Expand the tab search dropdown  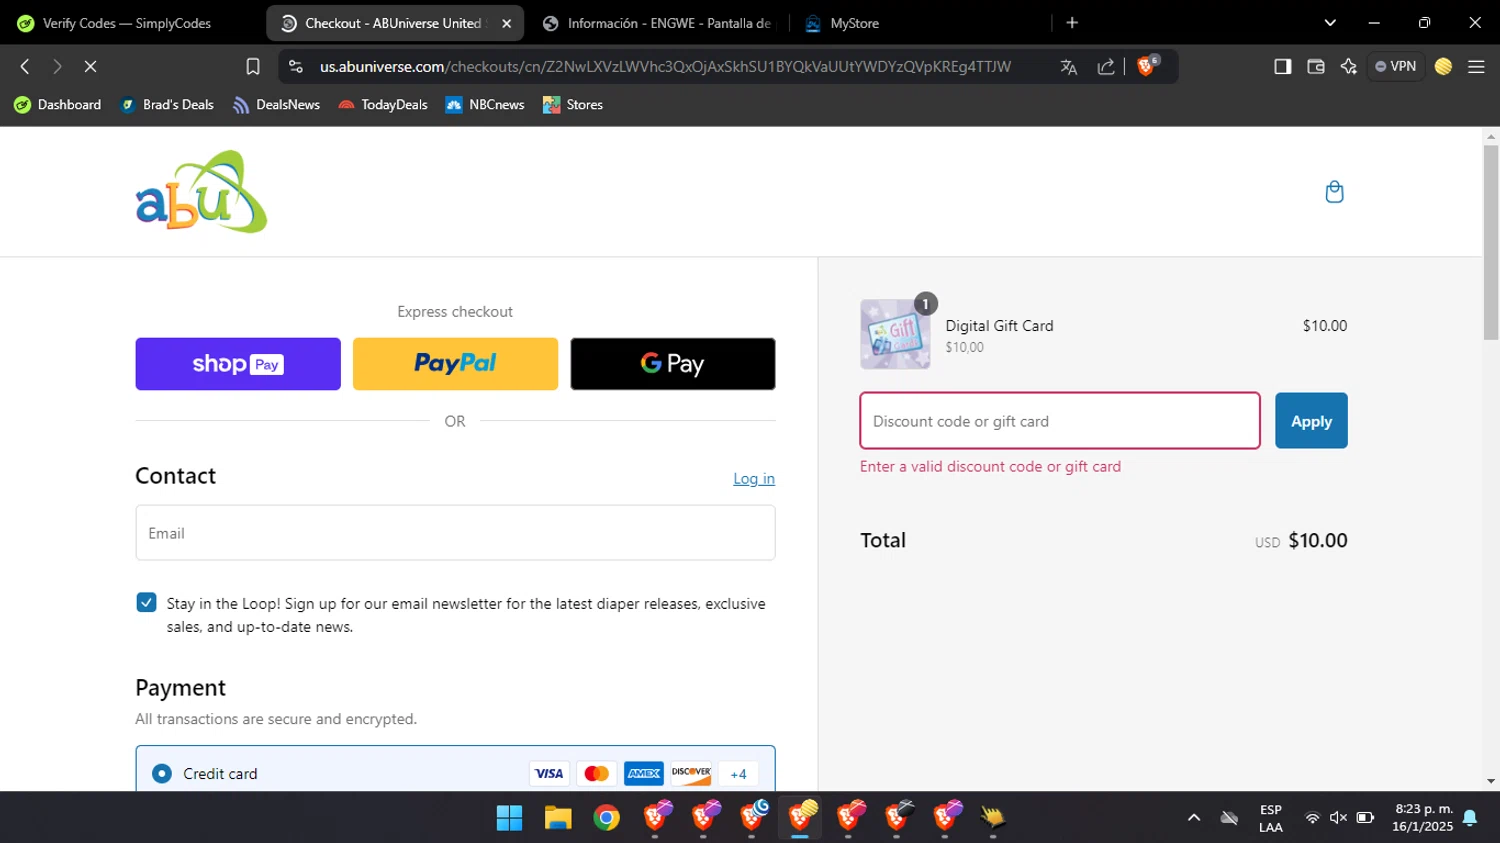click(1330, 22)
